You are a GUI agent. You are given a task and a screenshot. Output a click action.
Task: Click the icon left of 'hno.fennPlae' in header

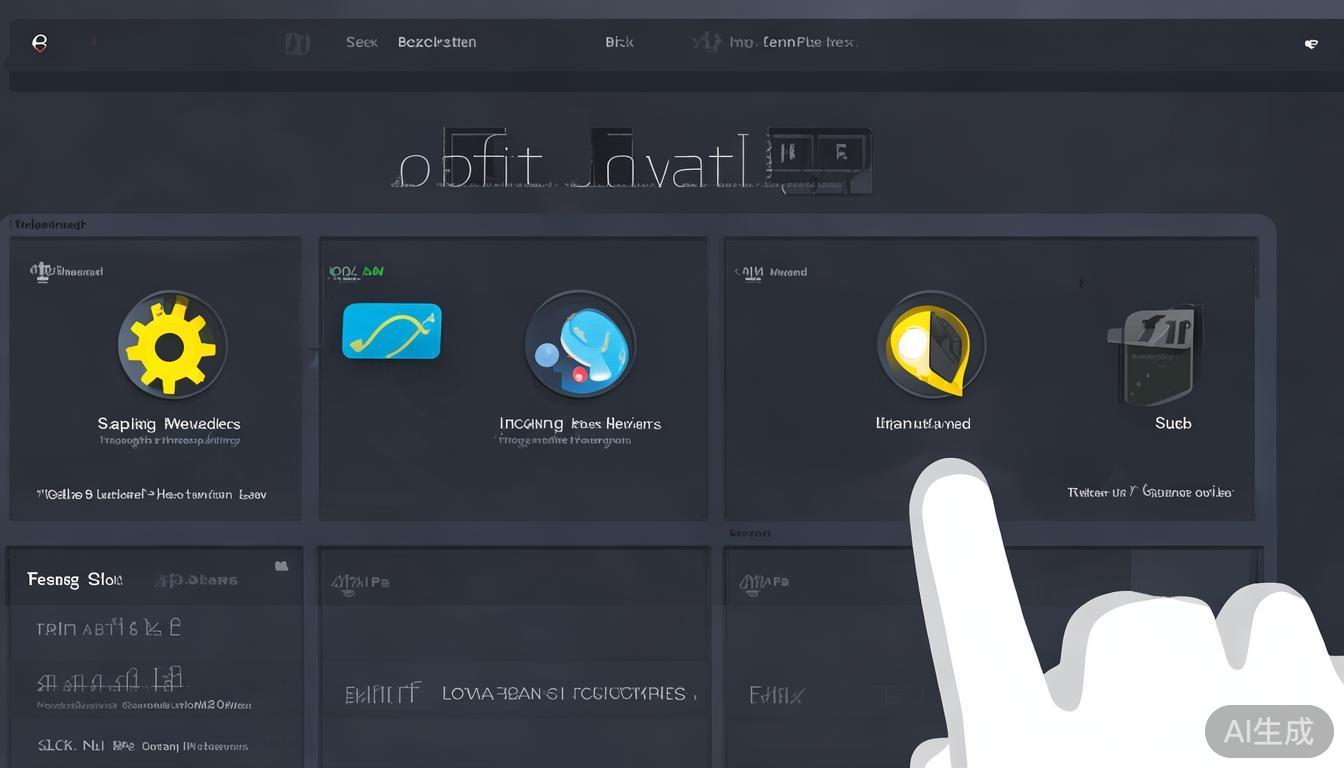pos(707,42)
